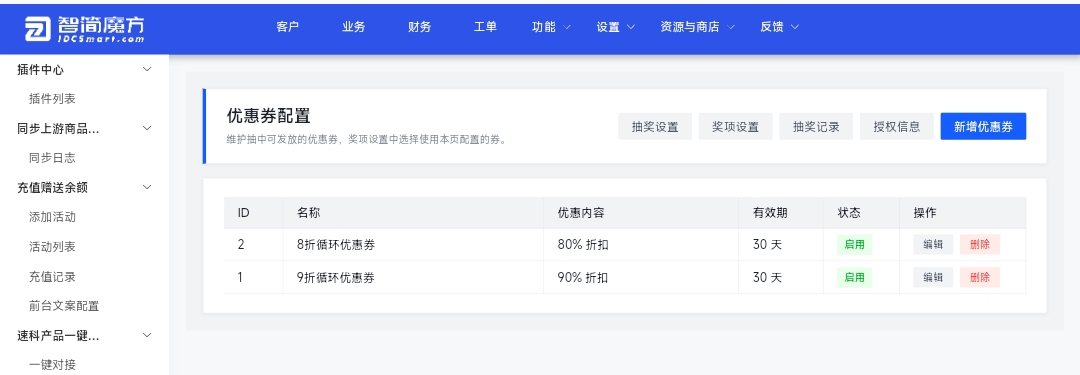Click the 新增优惠券 button

983,126
